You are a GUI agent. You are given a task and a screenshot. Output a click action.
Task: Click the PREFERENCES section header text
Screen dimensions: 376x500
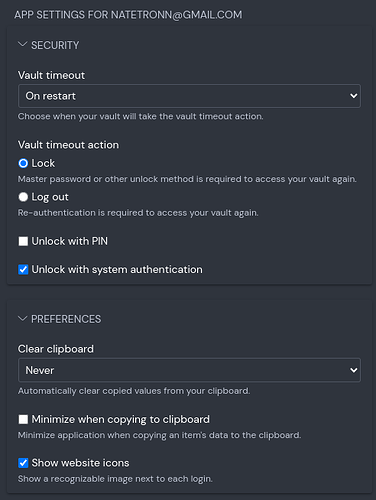[66, 319]
